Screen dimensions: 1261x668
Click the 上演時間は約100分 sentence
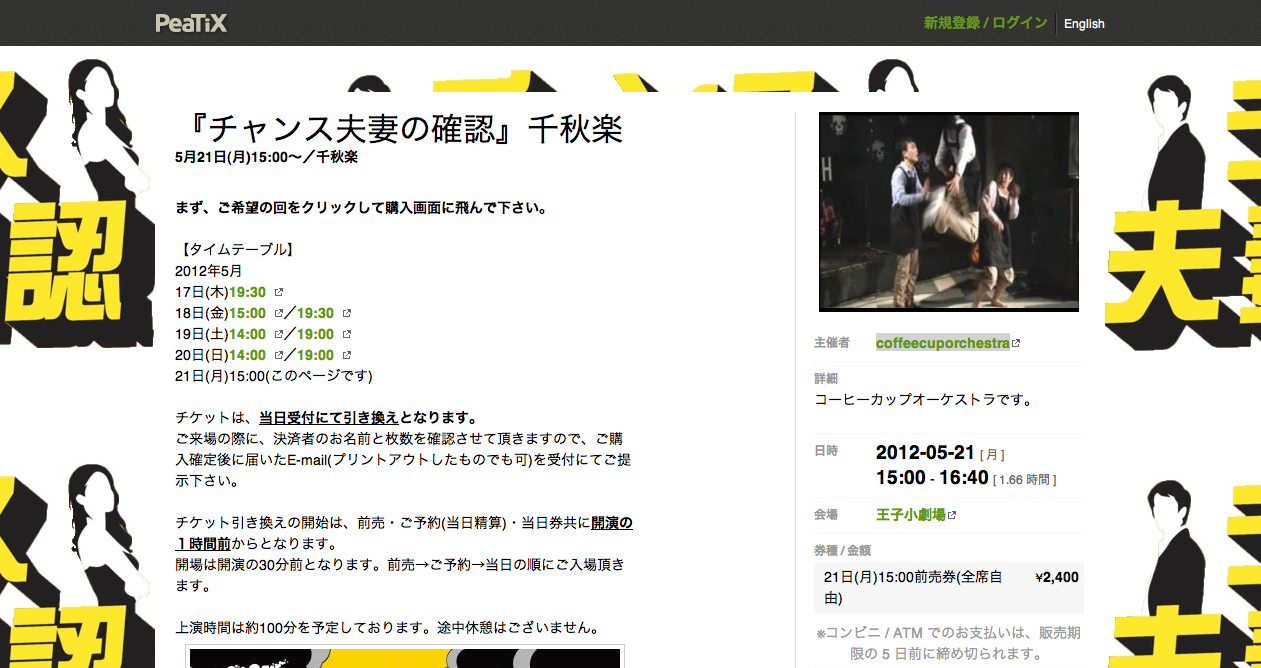coord(387,629)
